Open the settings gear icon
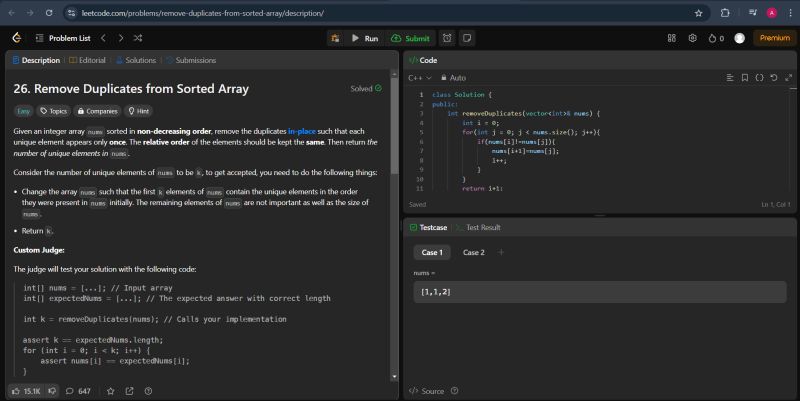 [x=692, y=38]
